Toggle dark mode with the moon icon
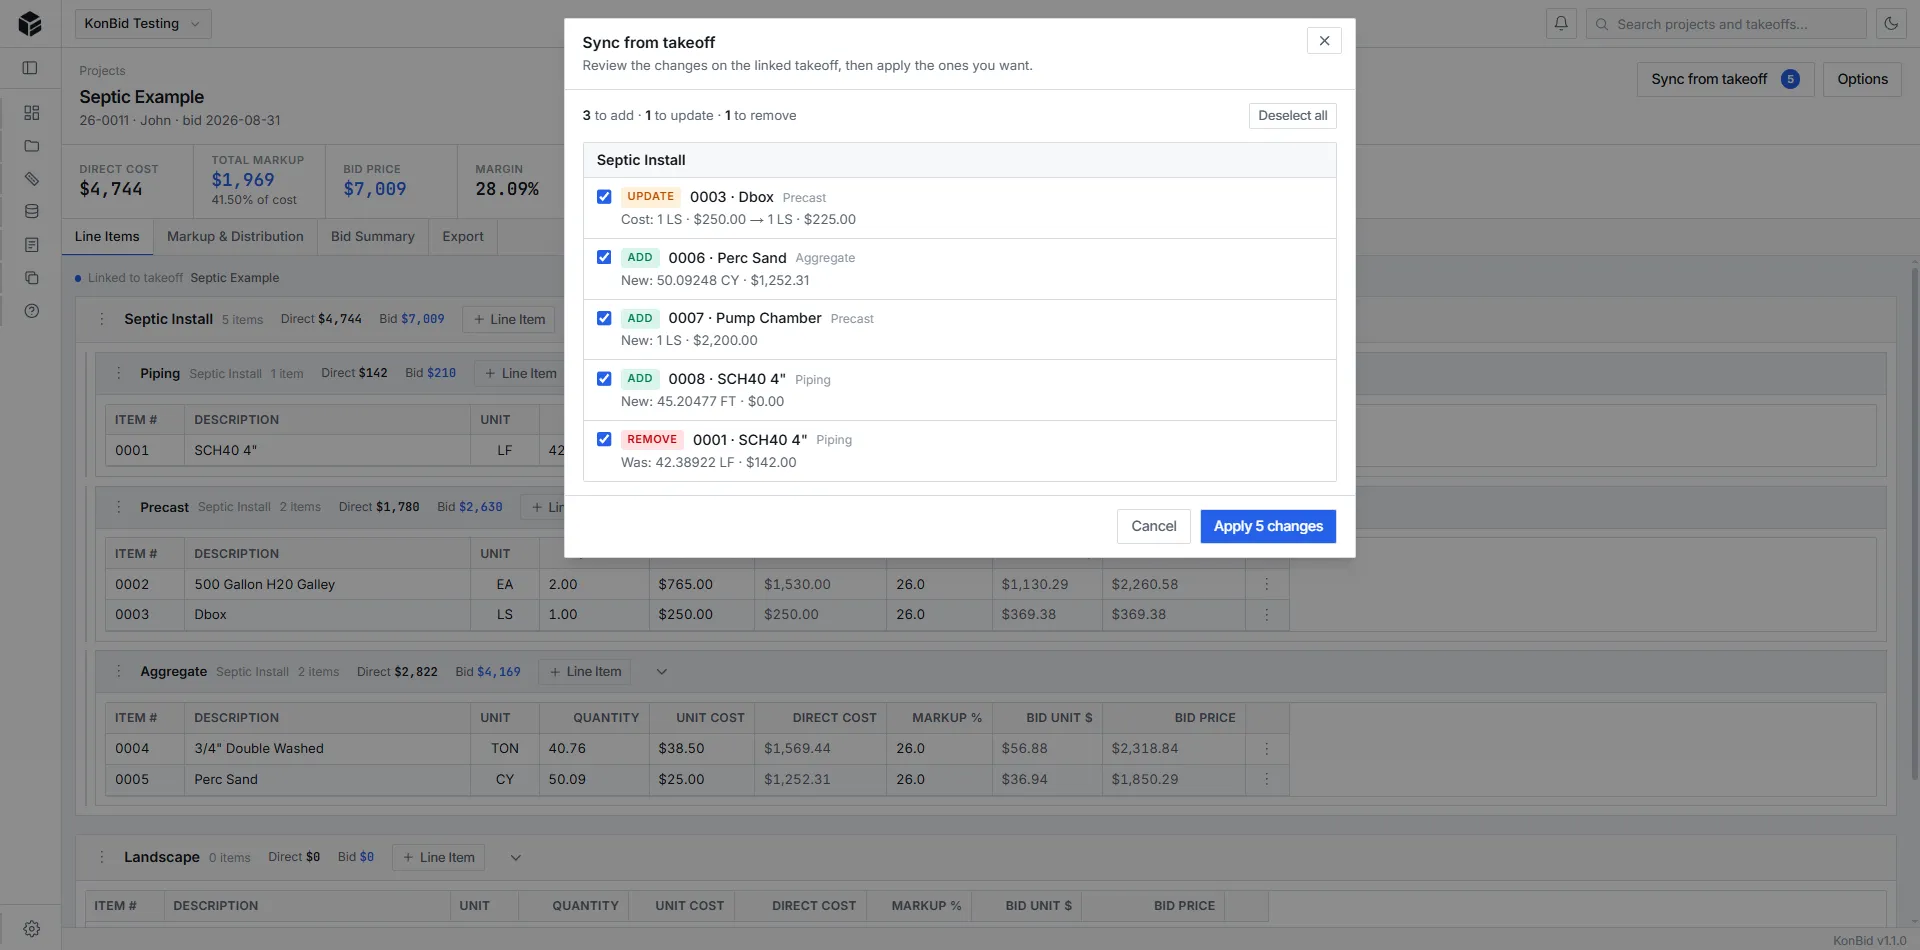This screenshot has height=950, width=1920. pyautogui.click(x=1891, y=24)
